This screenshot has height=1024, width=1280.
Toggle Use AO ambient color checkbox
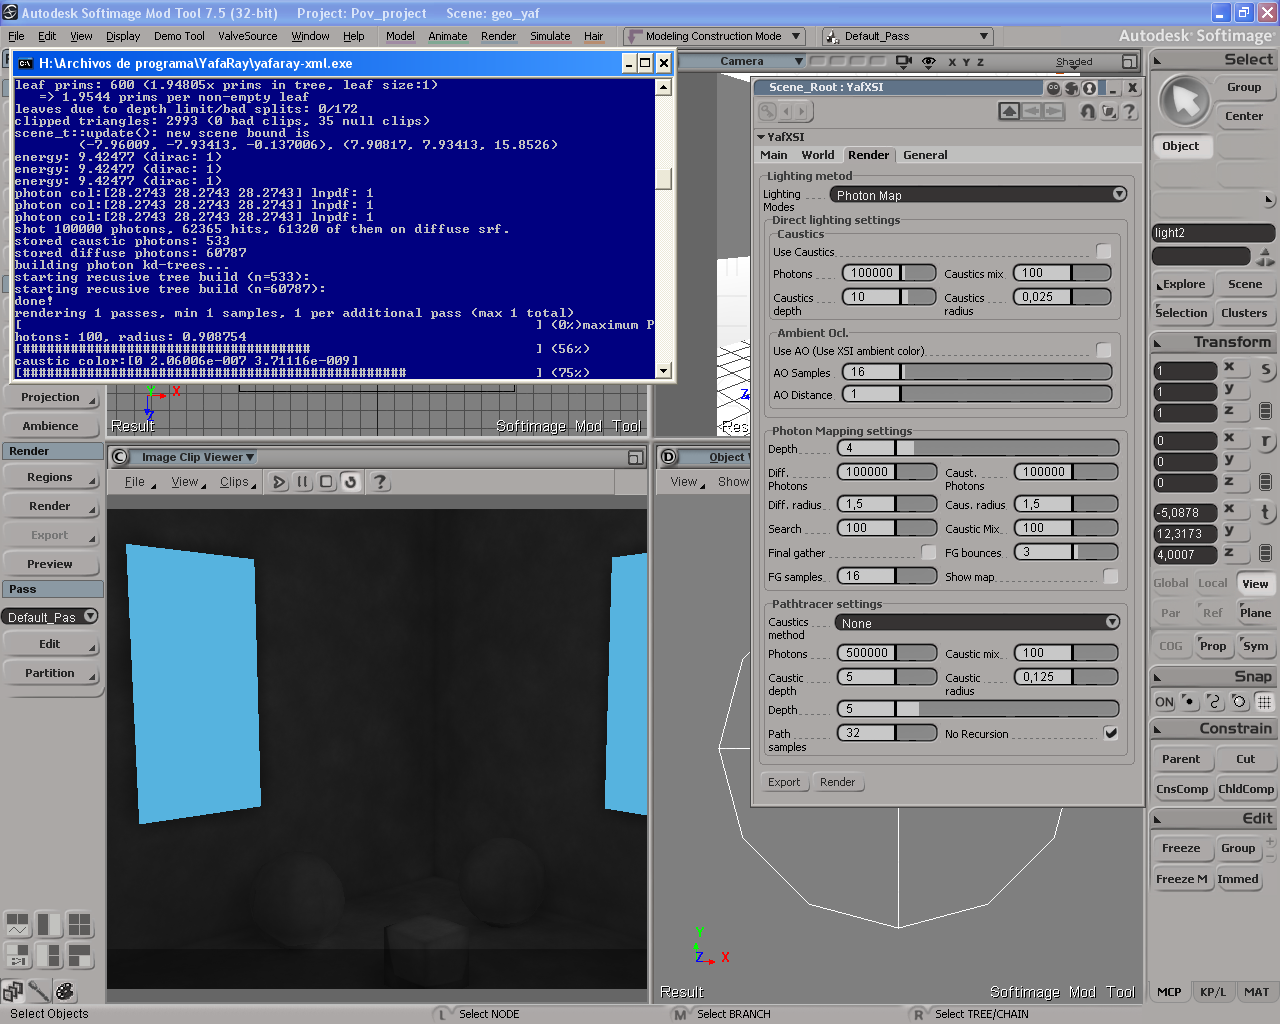pos(1104,350)
